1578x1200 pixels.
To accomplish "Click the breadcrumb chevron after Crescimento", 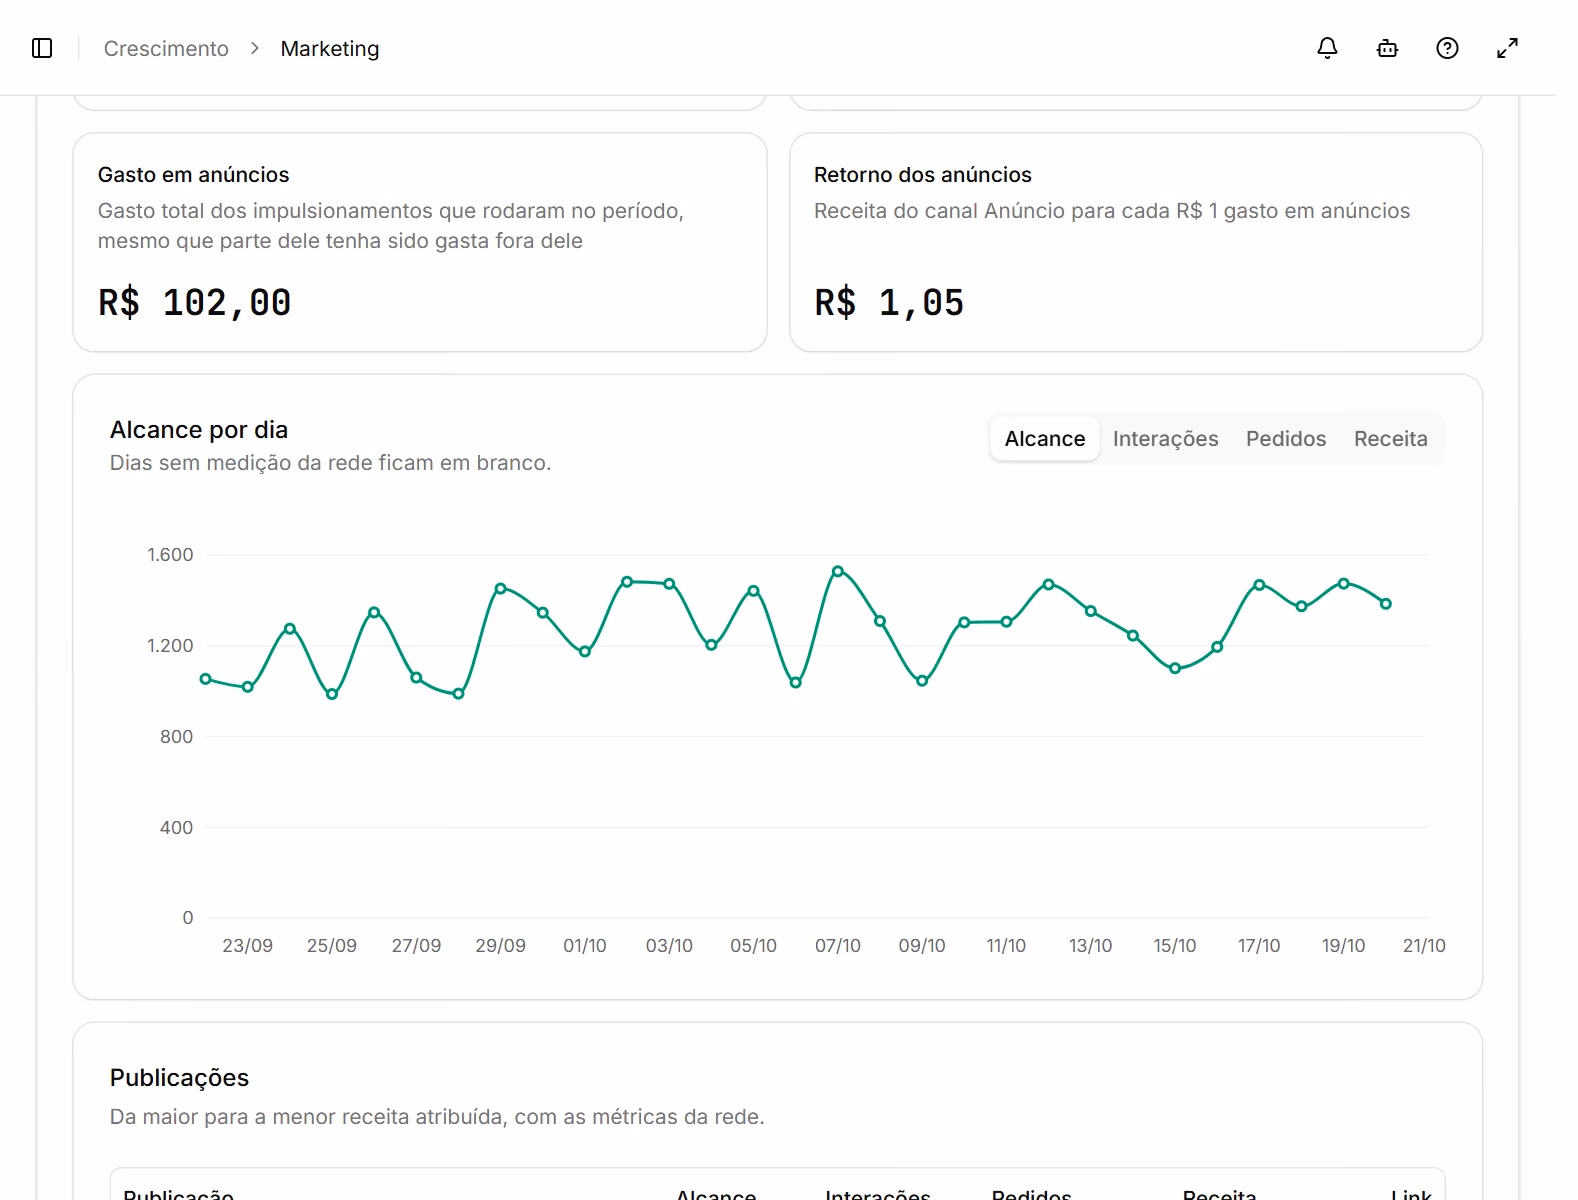I will (x=255, y=48).
